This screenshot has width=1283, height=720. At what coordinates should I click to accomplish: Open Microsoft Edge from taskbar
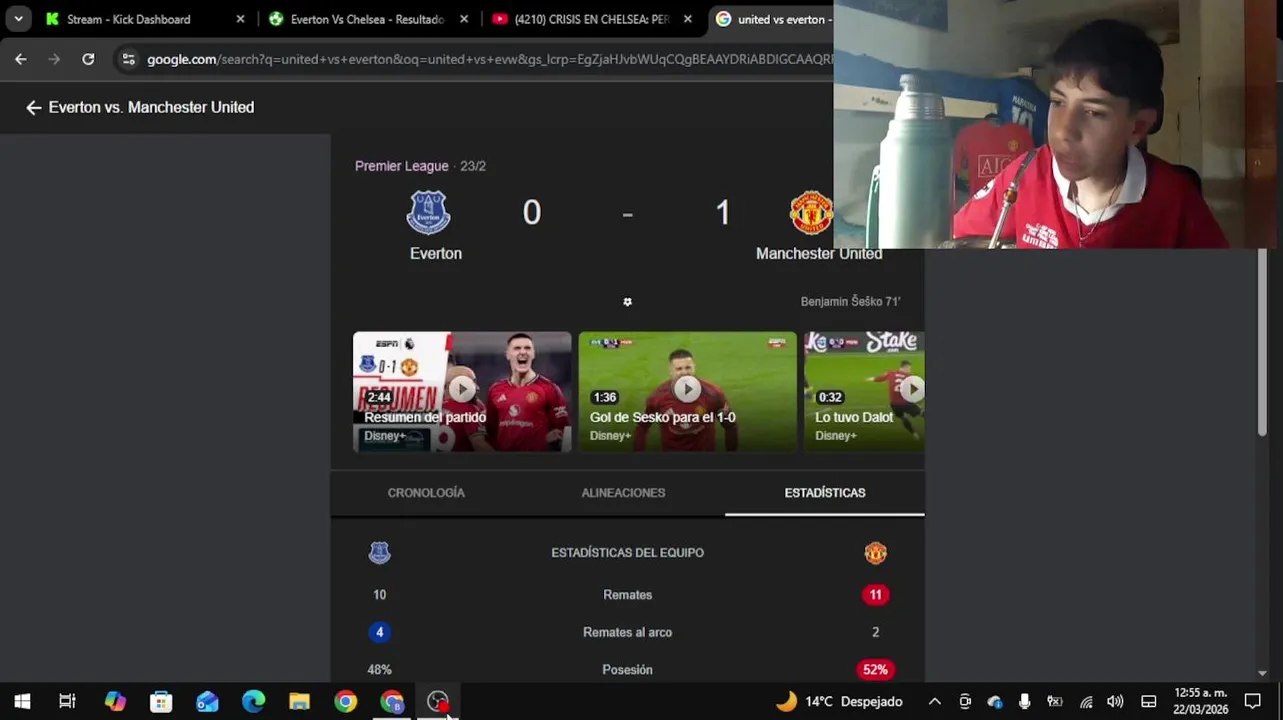coord(253,702)
